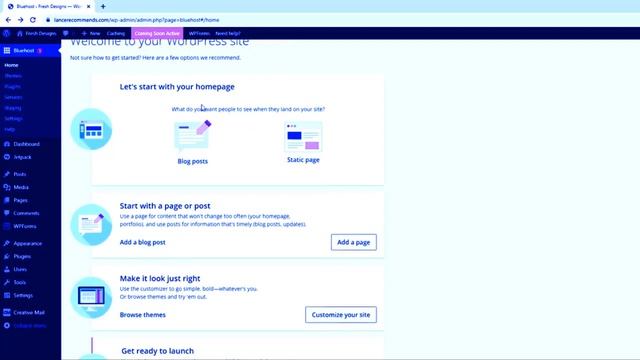Viewport: 640px width, 360px height.
Task: Open the Fresh Designs site home icon
Action: click(20, 33)
